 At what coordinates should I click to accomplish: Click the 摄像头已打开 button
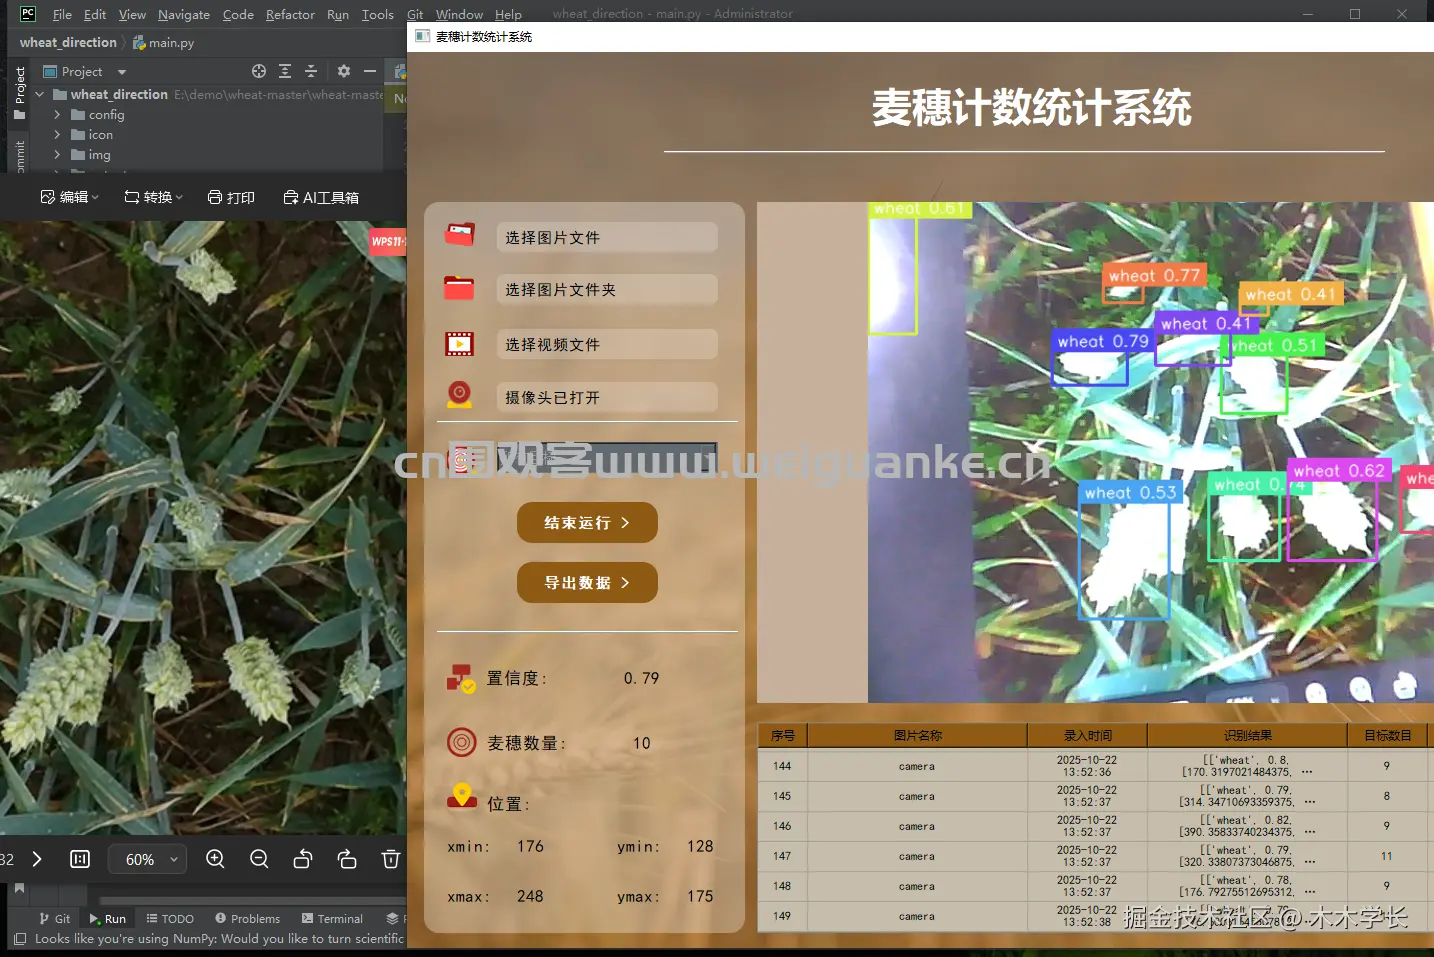tap(607, 397)
